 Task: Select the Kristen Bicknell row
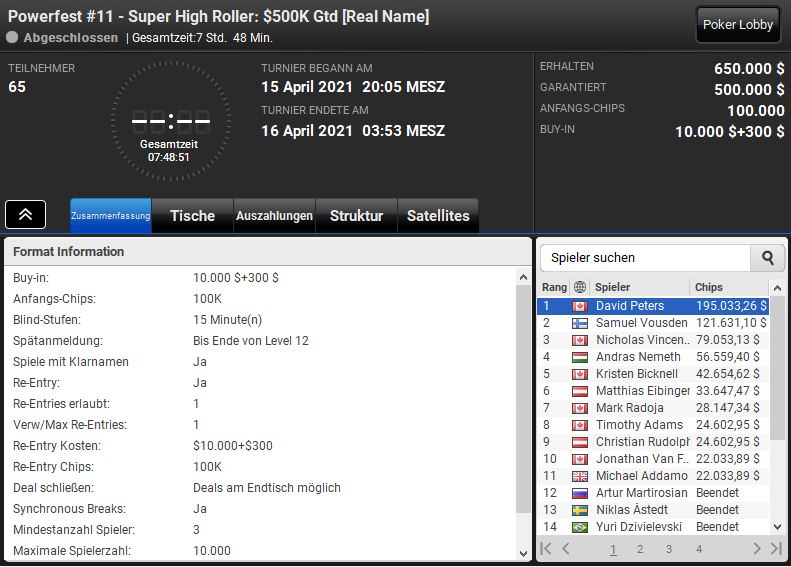(x=653, y=374)
